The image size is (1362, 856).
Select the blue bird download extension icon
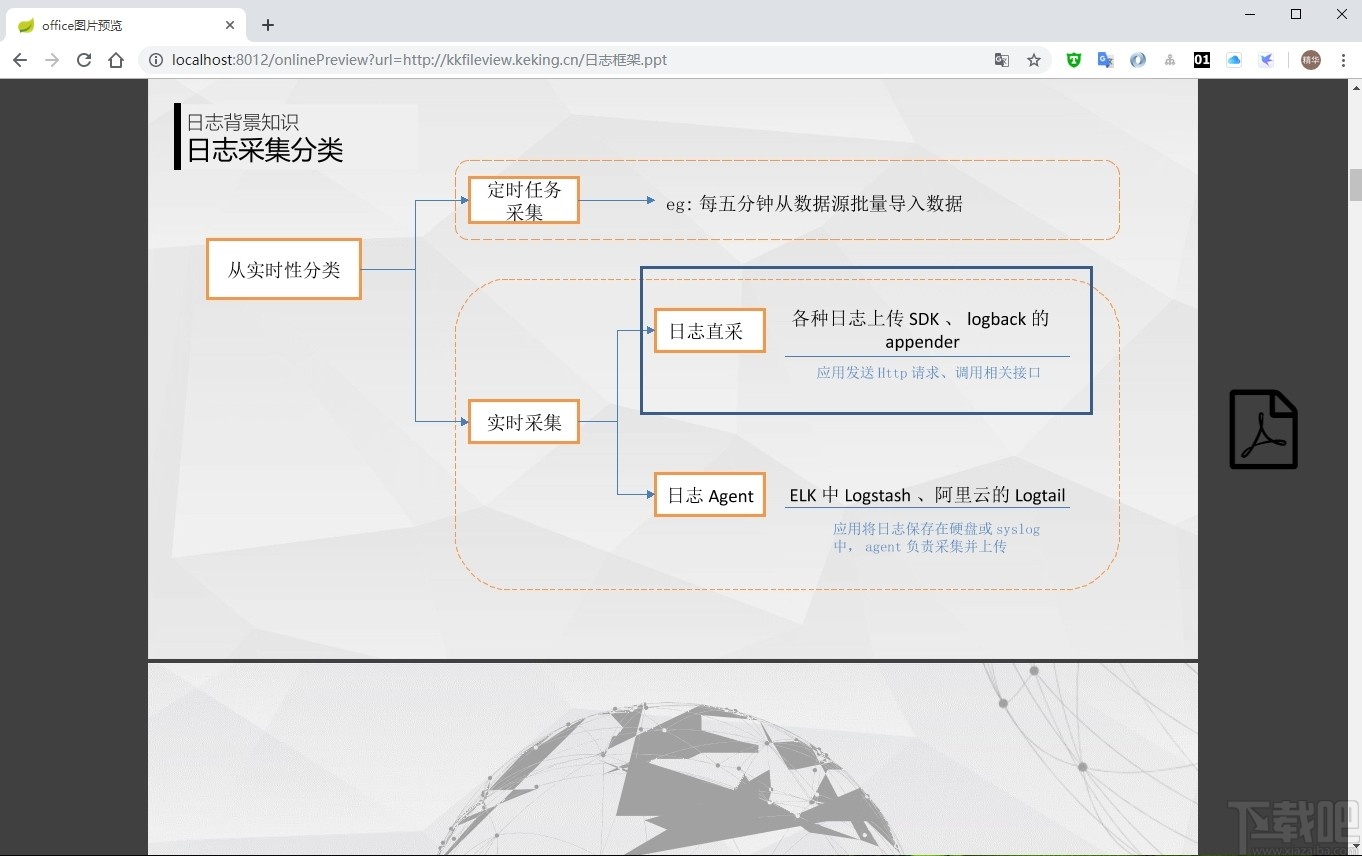click(1266, 60)
